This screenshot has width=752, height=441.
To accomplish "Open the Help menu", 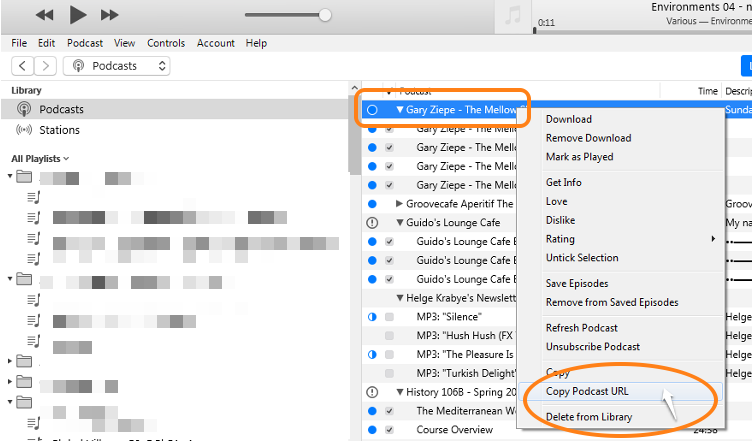I will point(256,43).
